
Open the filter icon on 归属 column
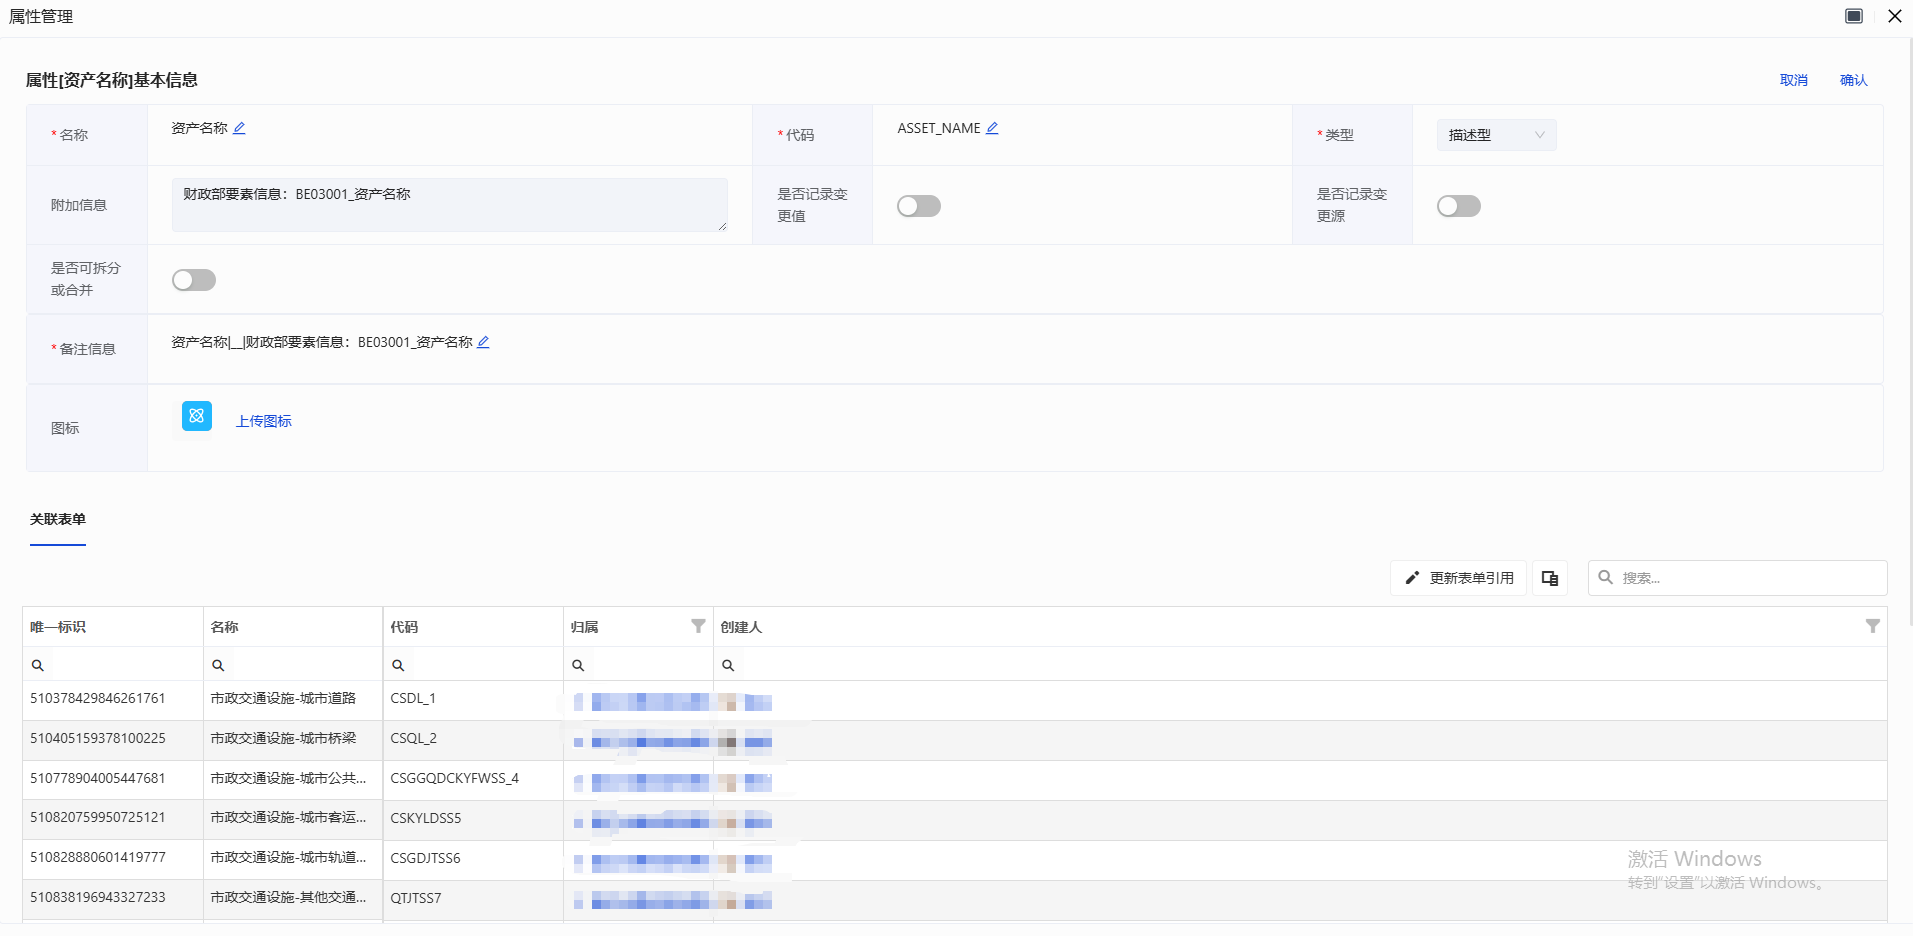click(698, 626)
